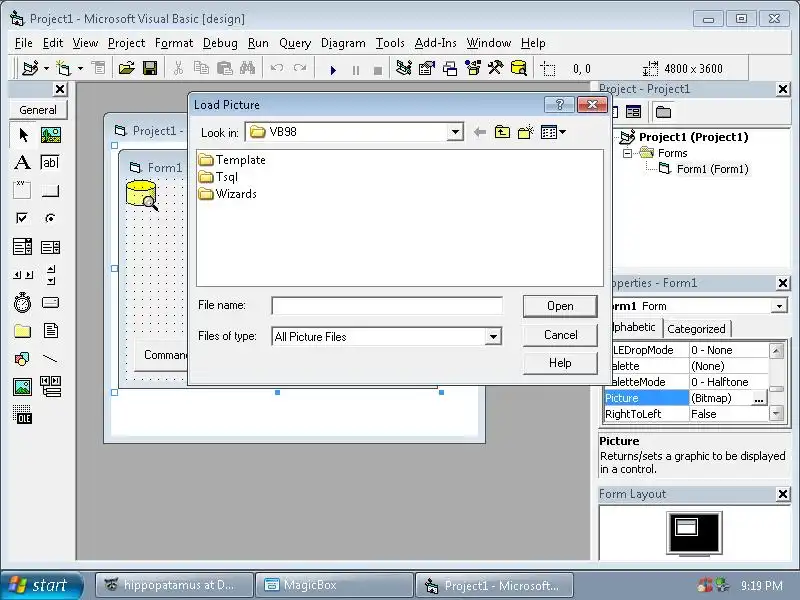Expand the Files of type dropdown
Viewport: 800px width, 600px height.
click(493, 337)
